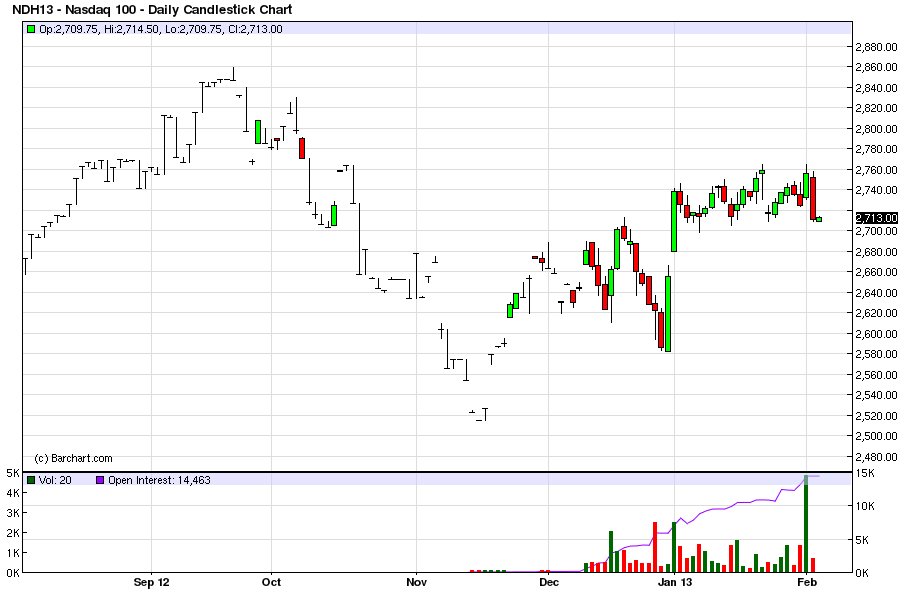Click the current price tag 2,713.00
909x599 pixels.
[x=877, y=218]
